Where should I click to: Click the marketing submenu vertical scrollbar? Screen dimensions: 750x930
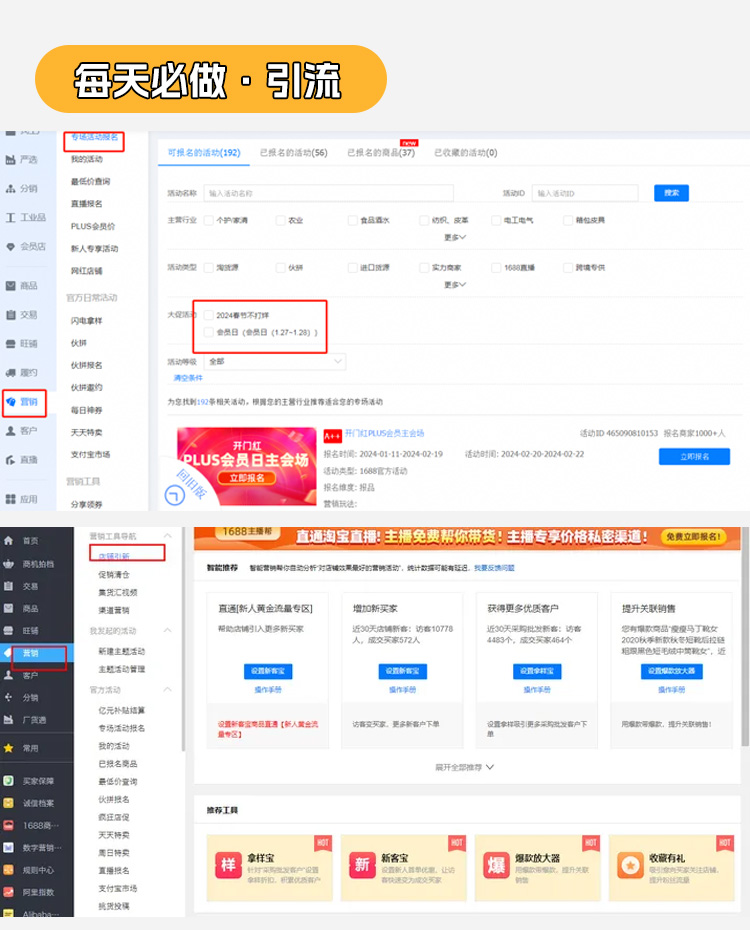tap(183, 639)
